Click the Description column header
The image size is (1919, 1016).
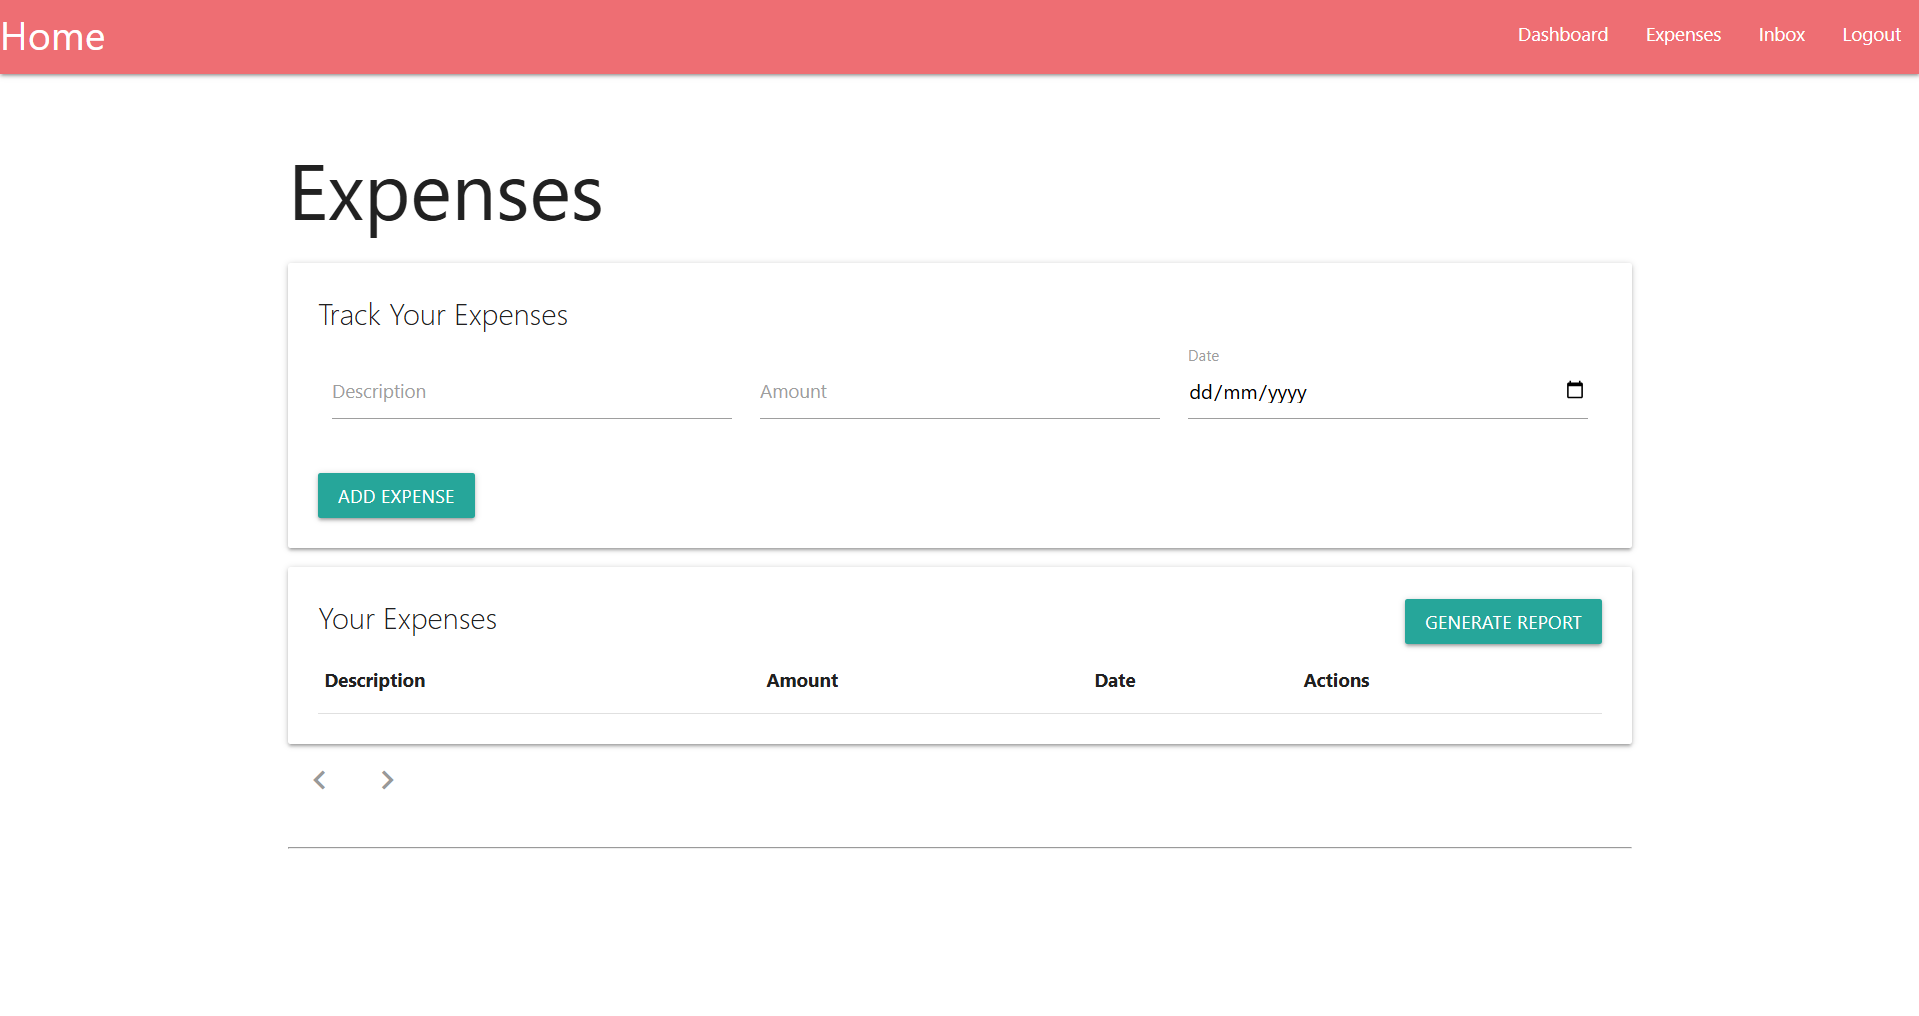(375, 681)
